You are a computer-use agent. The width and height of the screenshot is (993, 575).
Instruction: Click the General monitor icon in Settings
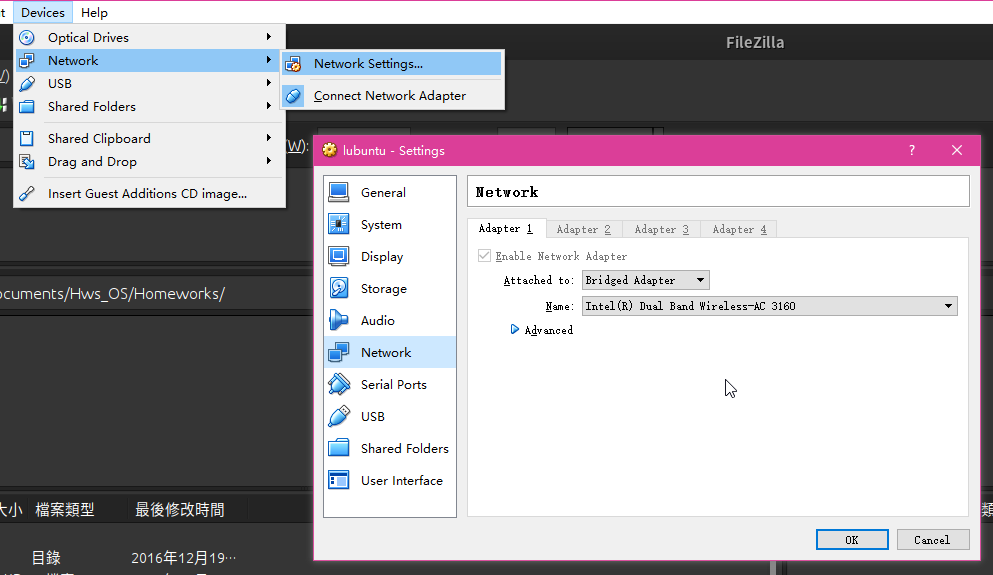click(x=339, y=193)
